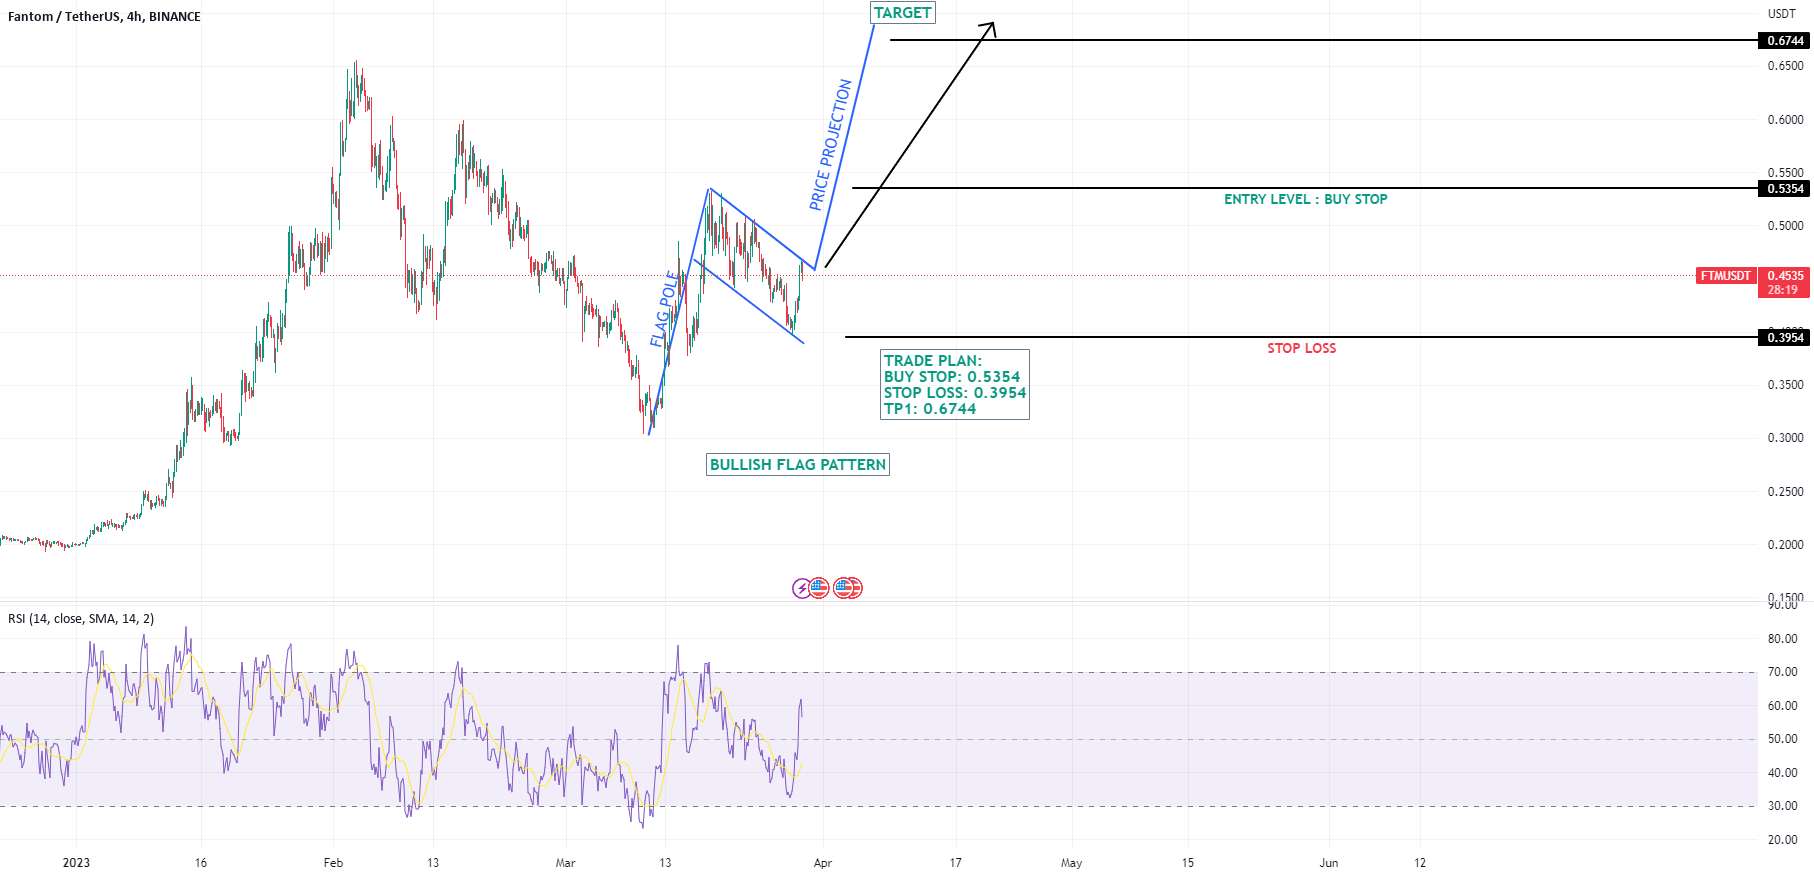Click the 'ENTRY LEVEL : BUY STOP' label

click(1306, 199)
